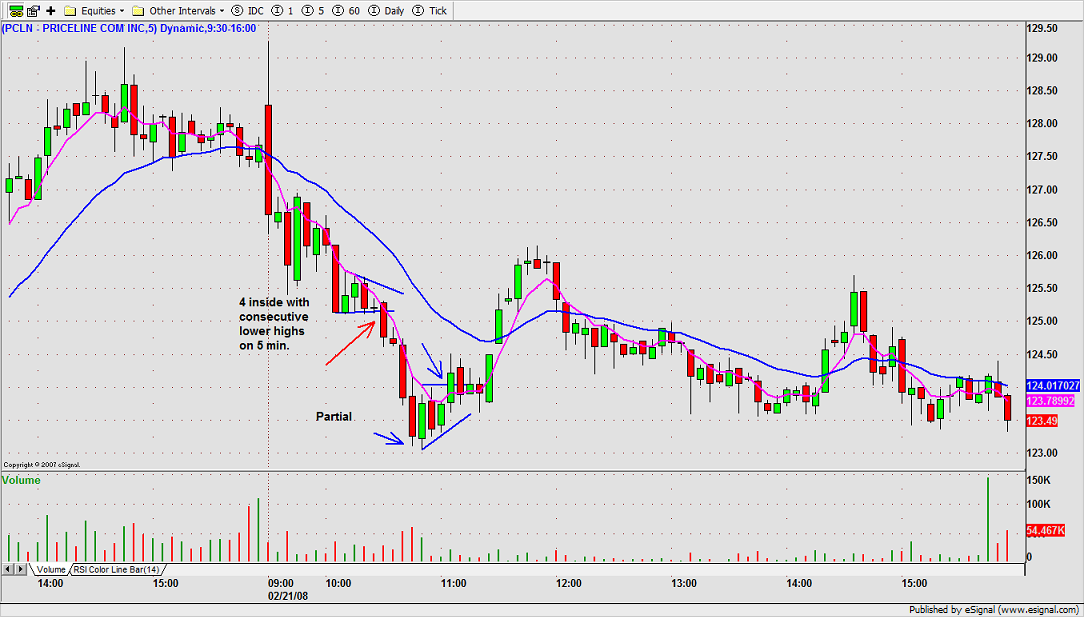1084x617 pixels.
Task: Click the Other Intervals folder icon
Action: (138, 10)
